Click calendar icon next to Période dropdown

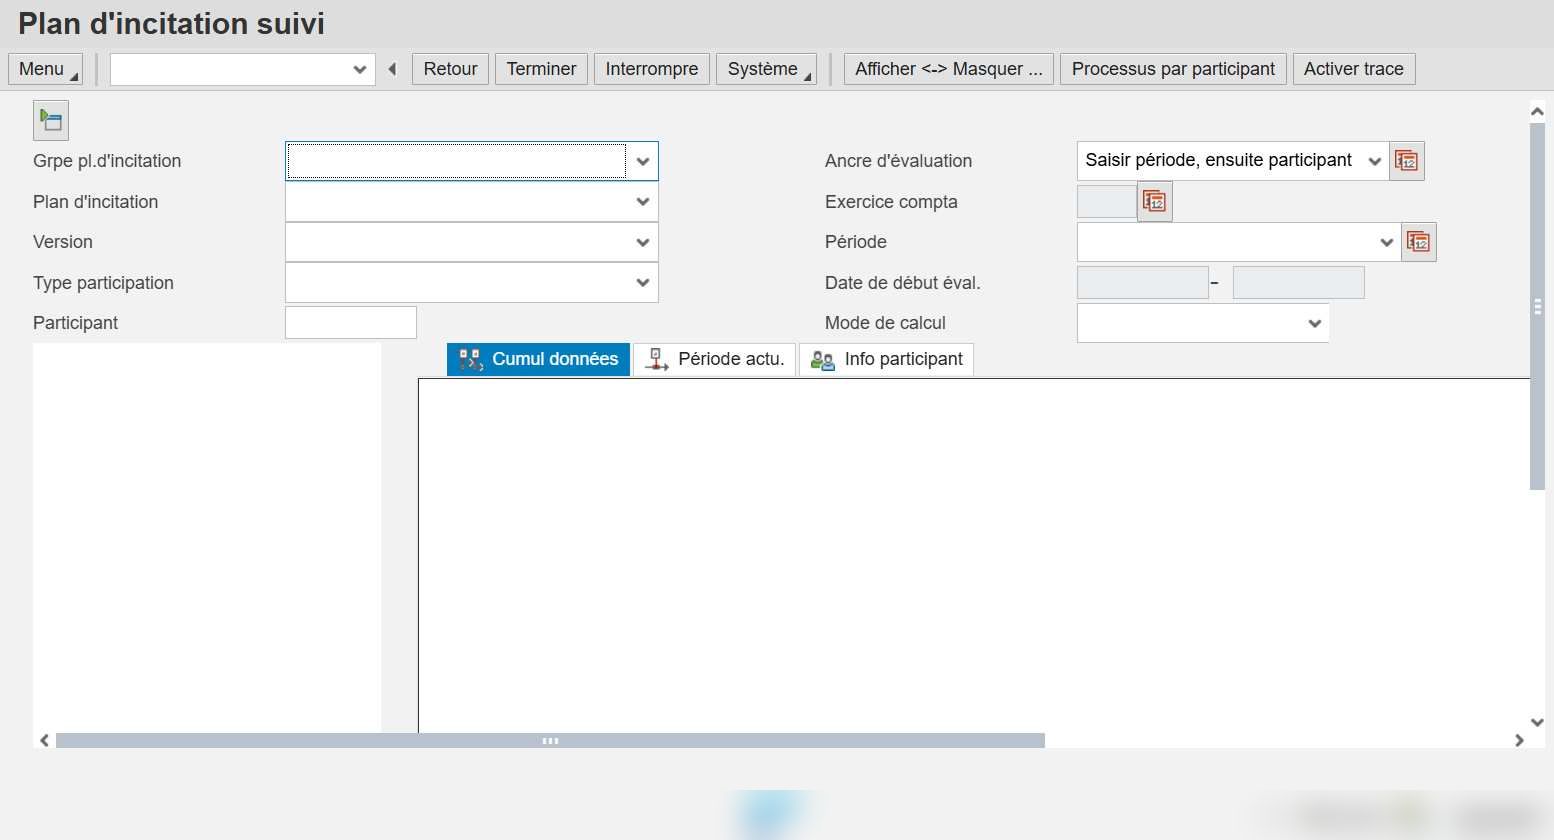(x=1418, y=242)
